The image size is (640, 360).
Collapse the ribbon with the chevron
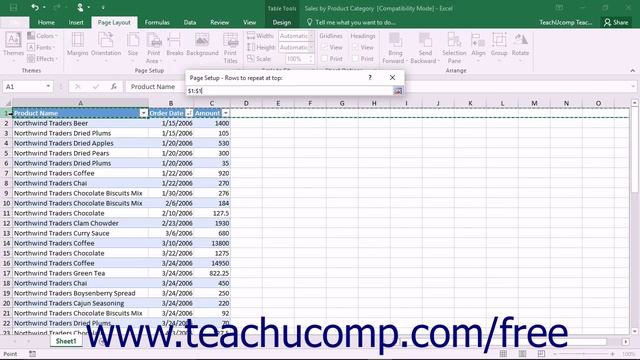[x=632, y=71]
